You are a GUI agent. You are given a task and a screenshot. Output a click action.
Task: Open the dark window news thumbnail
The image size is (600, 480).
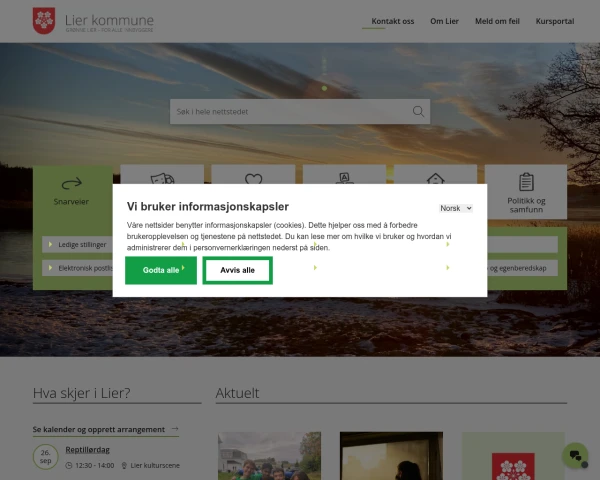(x=391, y=456)
